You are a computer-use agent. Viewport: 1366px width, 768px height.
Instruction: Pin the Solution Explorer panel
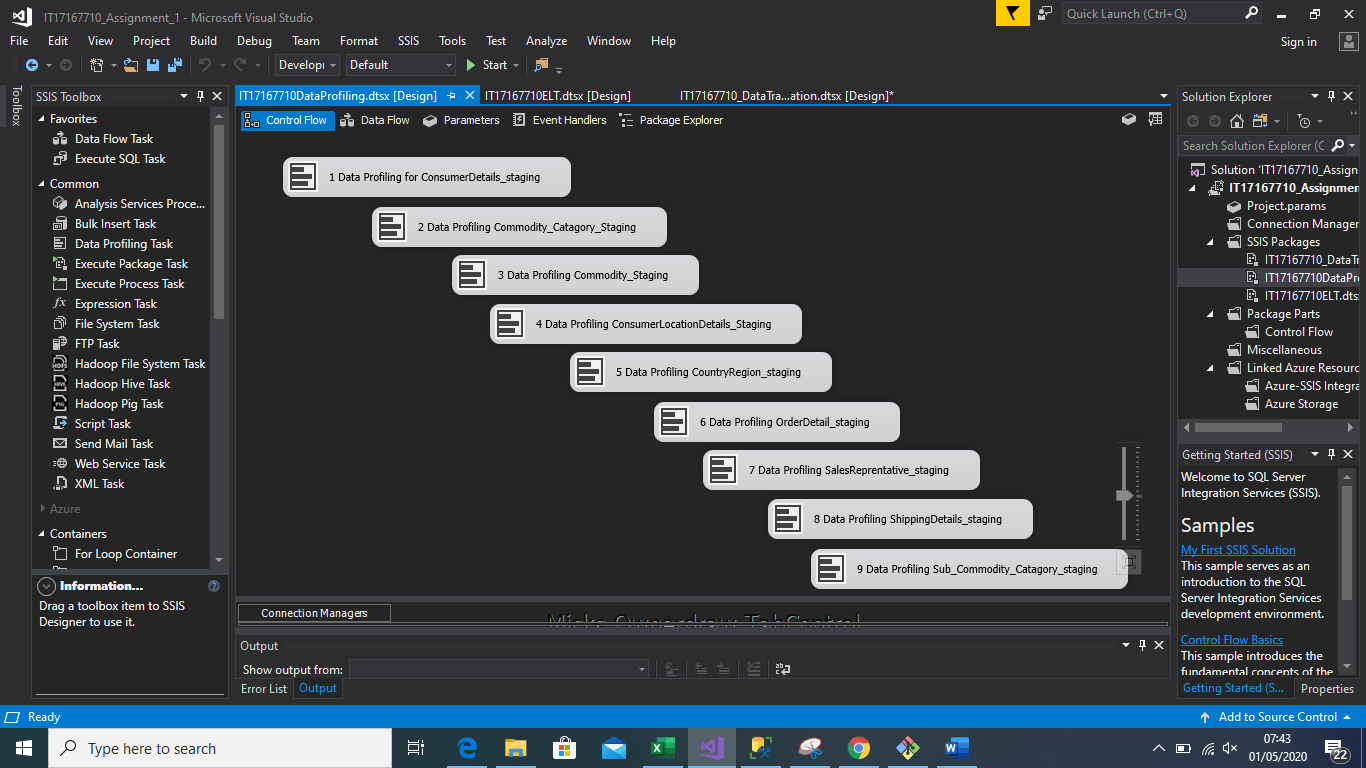[1331, 96]
